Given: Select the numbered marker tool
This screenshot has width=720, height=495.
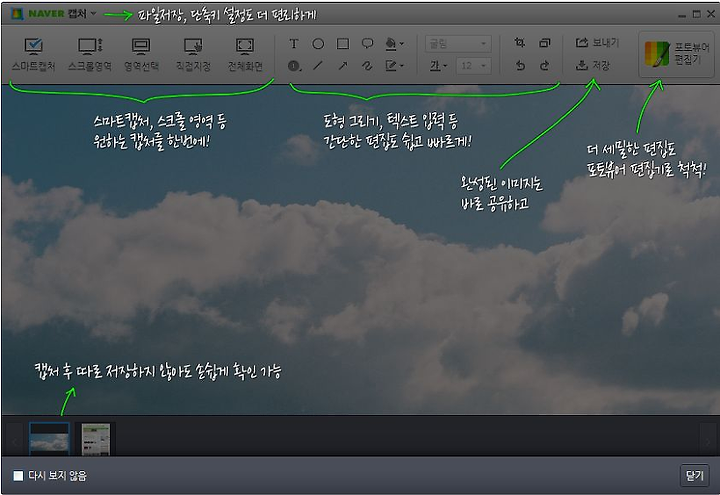Looking at the screenshot, I should (x=294, y=66).
